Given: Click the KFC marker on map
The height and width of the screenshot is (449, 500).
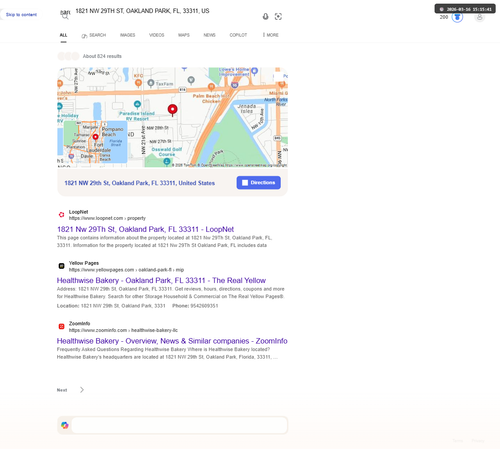Looking at the screenshot, I should [x=138, y=82].
